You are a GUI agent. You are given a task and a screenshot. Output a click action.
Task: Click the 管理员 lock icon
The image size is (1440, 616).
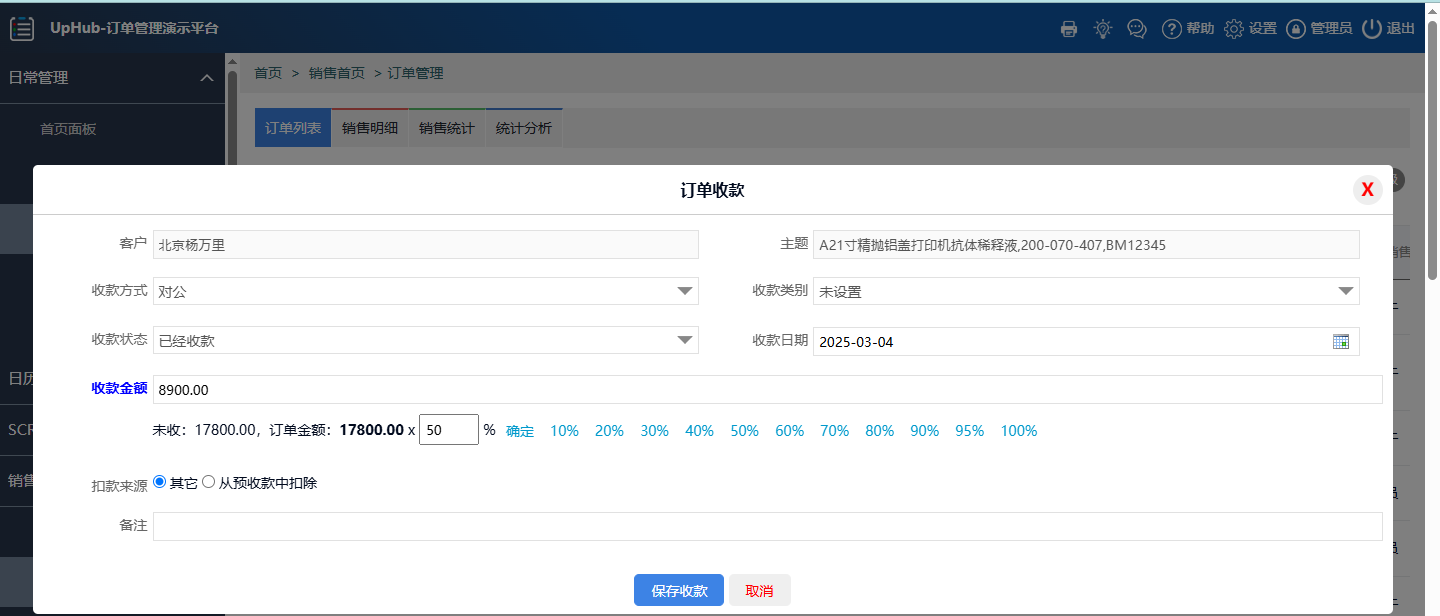[x=1296, y=29]
